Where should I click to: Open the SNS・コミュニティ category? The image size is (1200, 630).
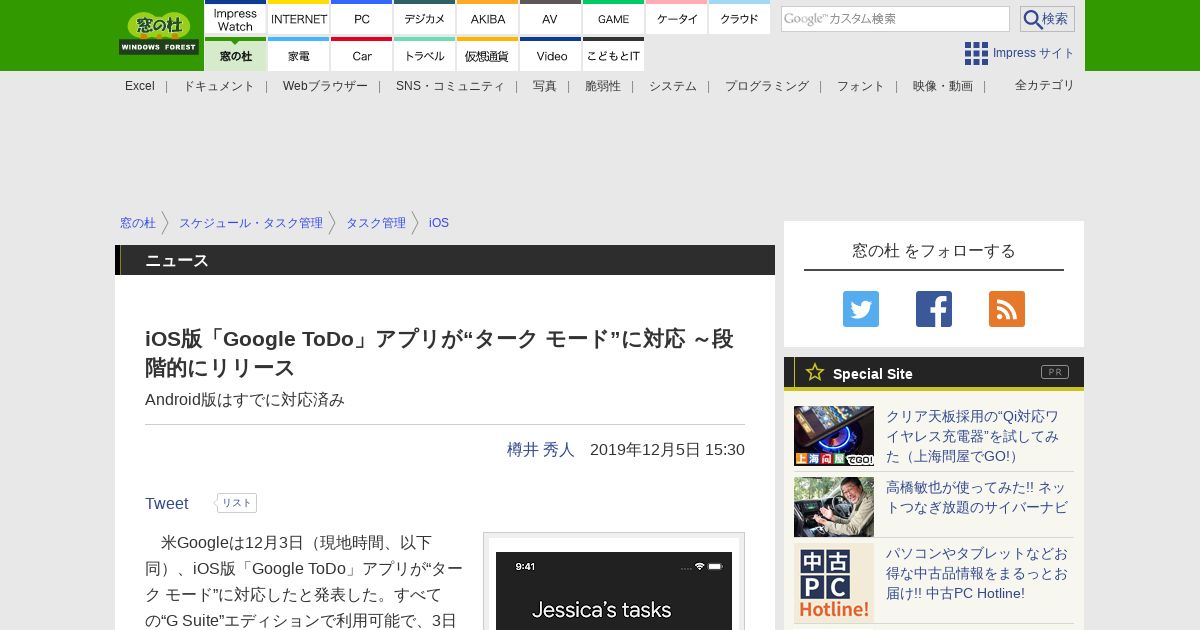450,86
